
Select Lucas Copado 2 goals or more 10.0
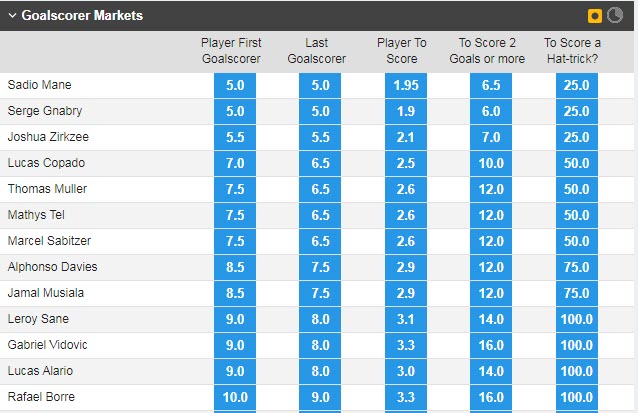[492, 163]
